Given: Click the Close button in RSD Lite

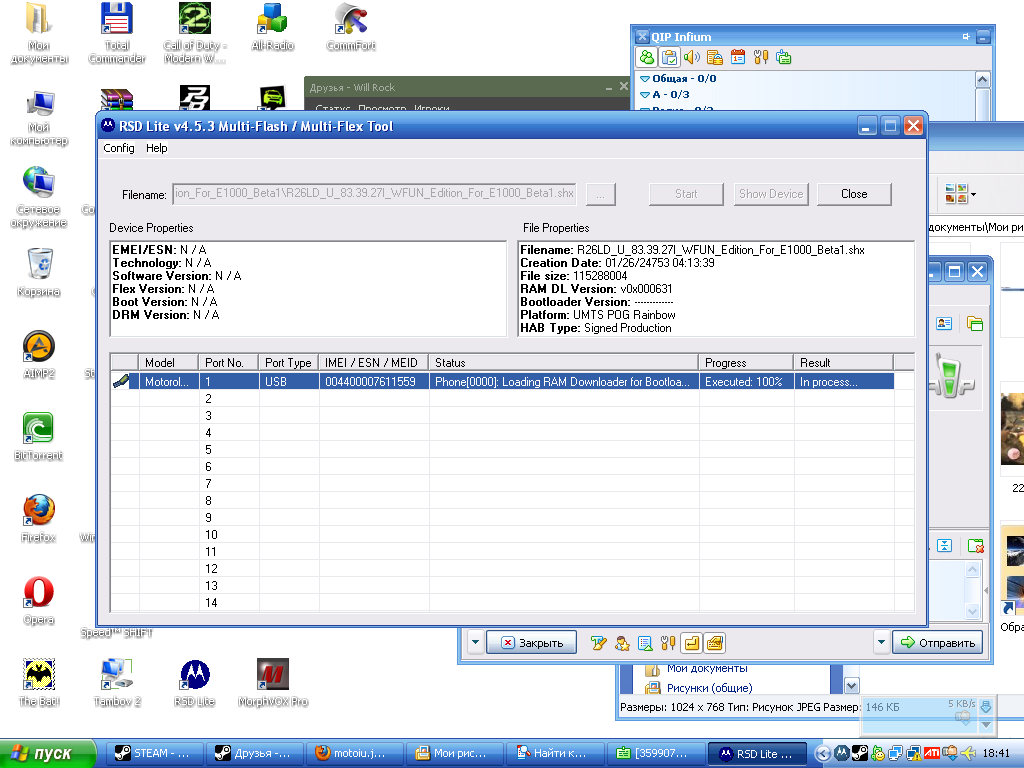Looking at the screenshot, I should (x=854, y=194).
